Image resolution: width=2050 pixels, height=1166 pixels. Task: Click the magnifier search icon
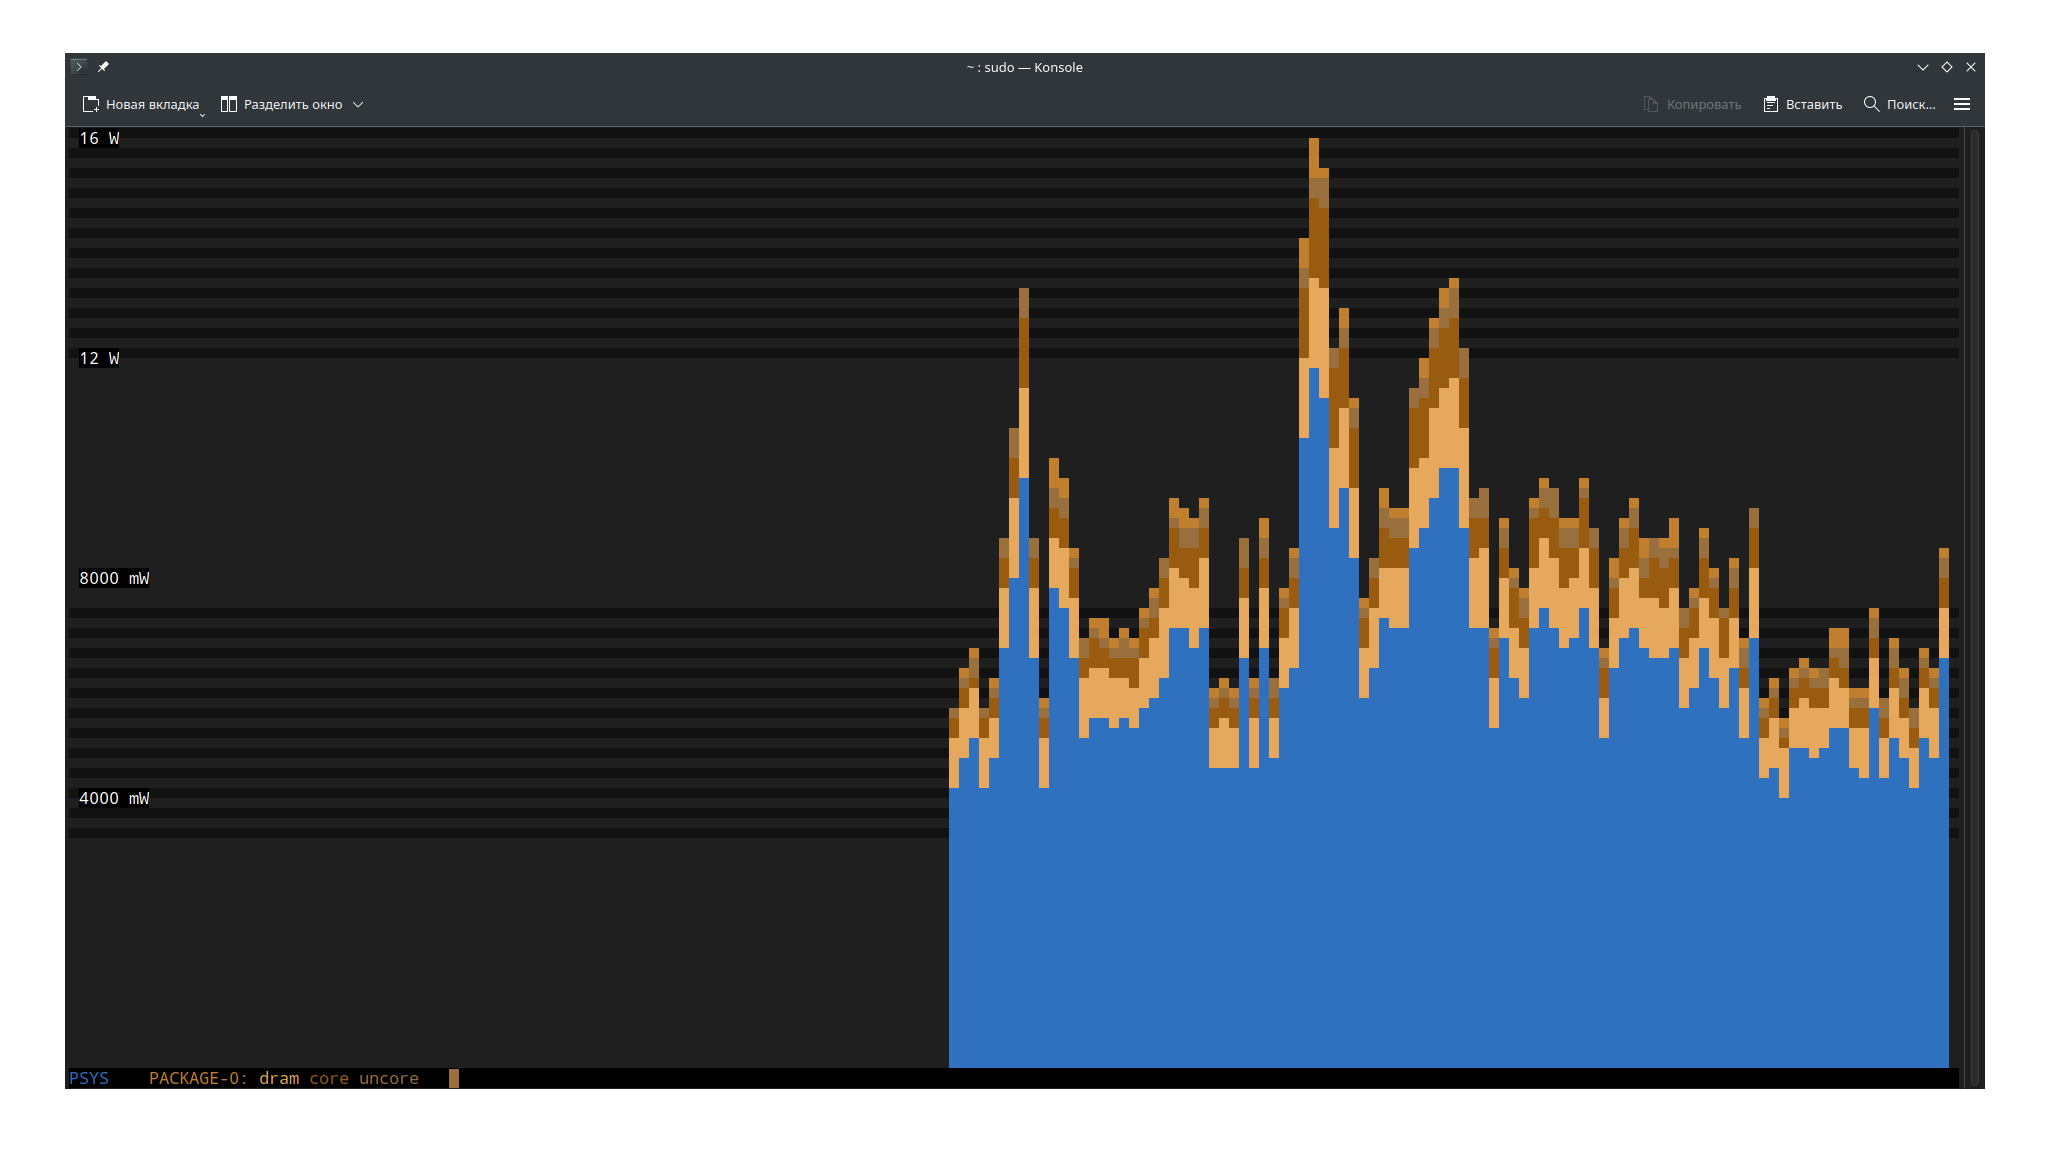(1871, 104)
